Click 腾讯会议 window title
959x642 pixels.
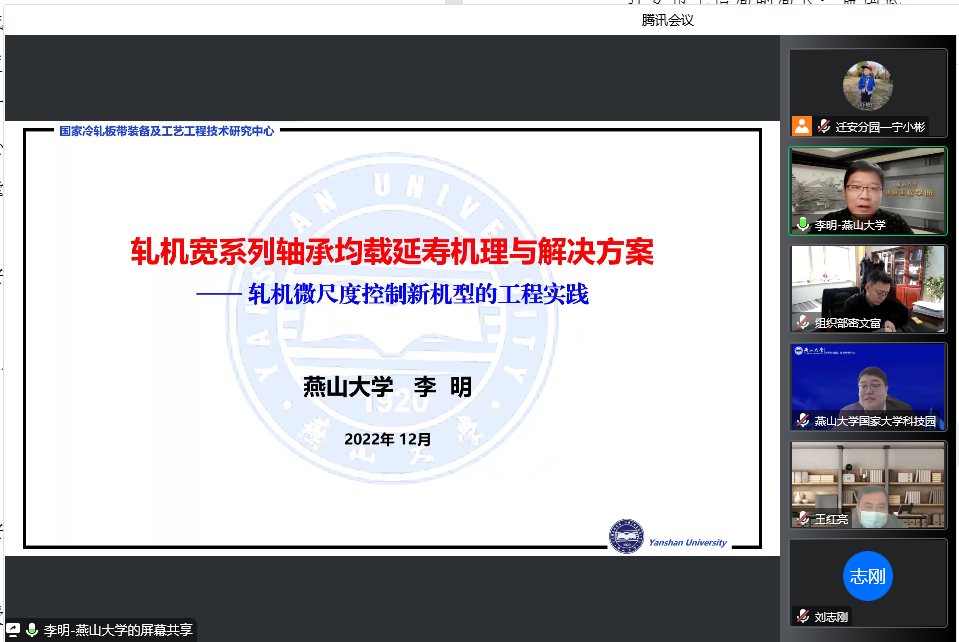[x=667, y=20]
